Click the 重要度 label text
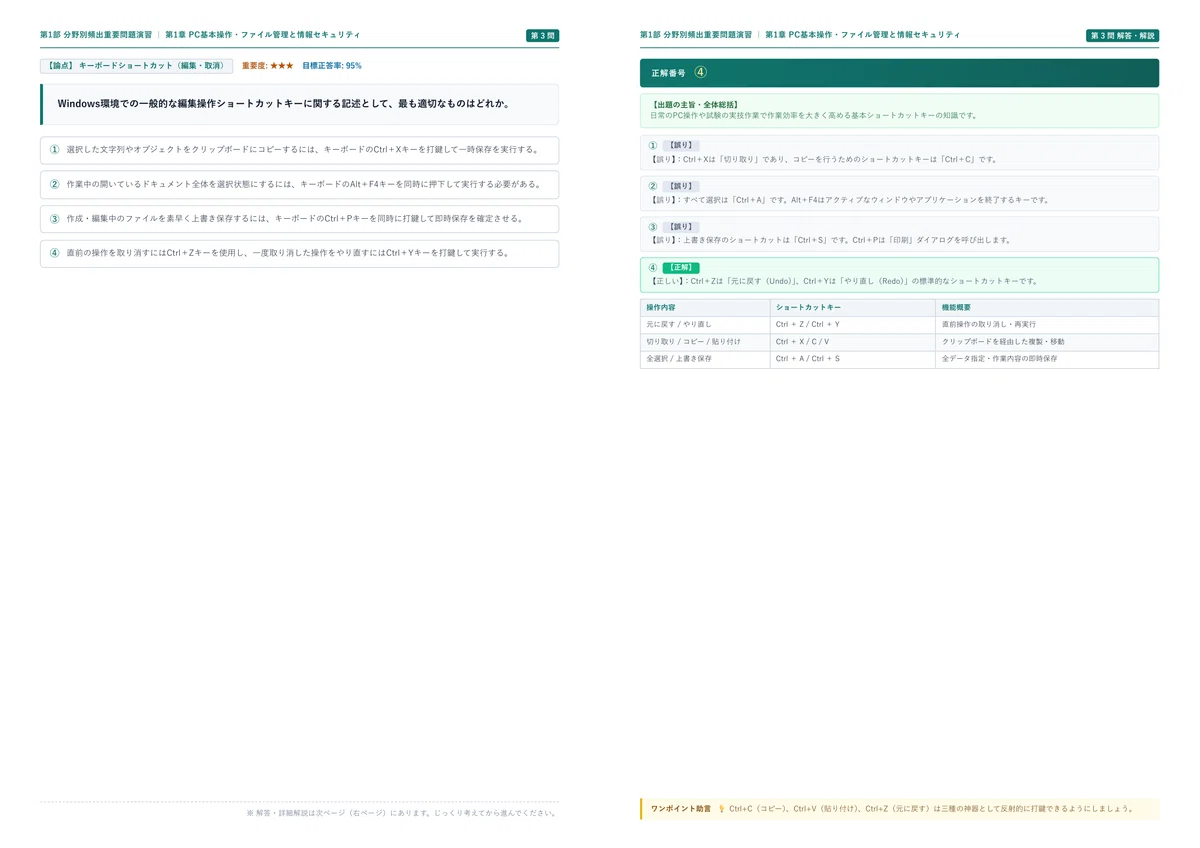 (254, 66)
